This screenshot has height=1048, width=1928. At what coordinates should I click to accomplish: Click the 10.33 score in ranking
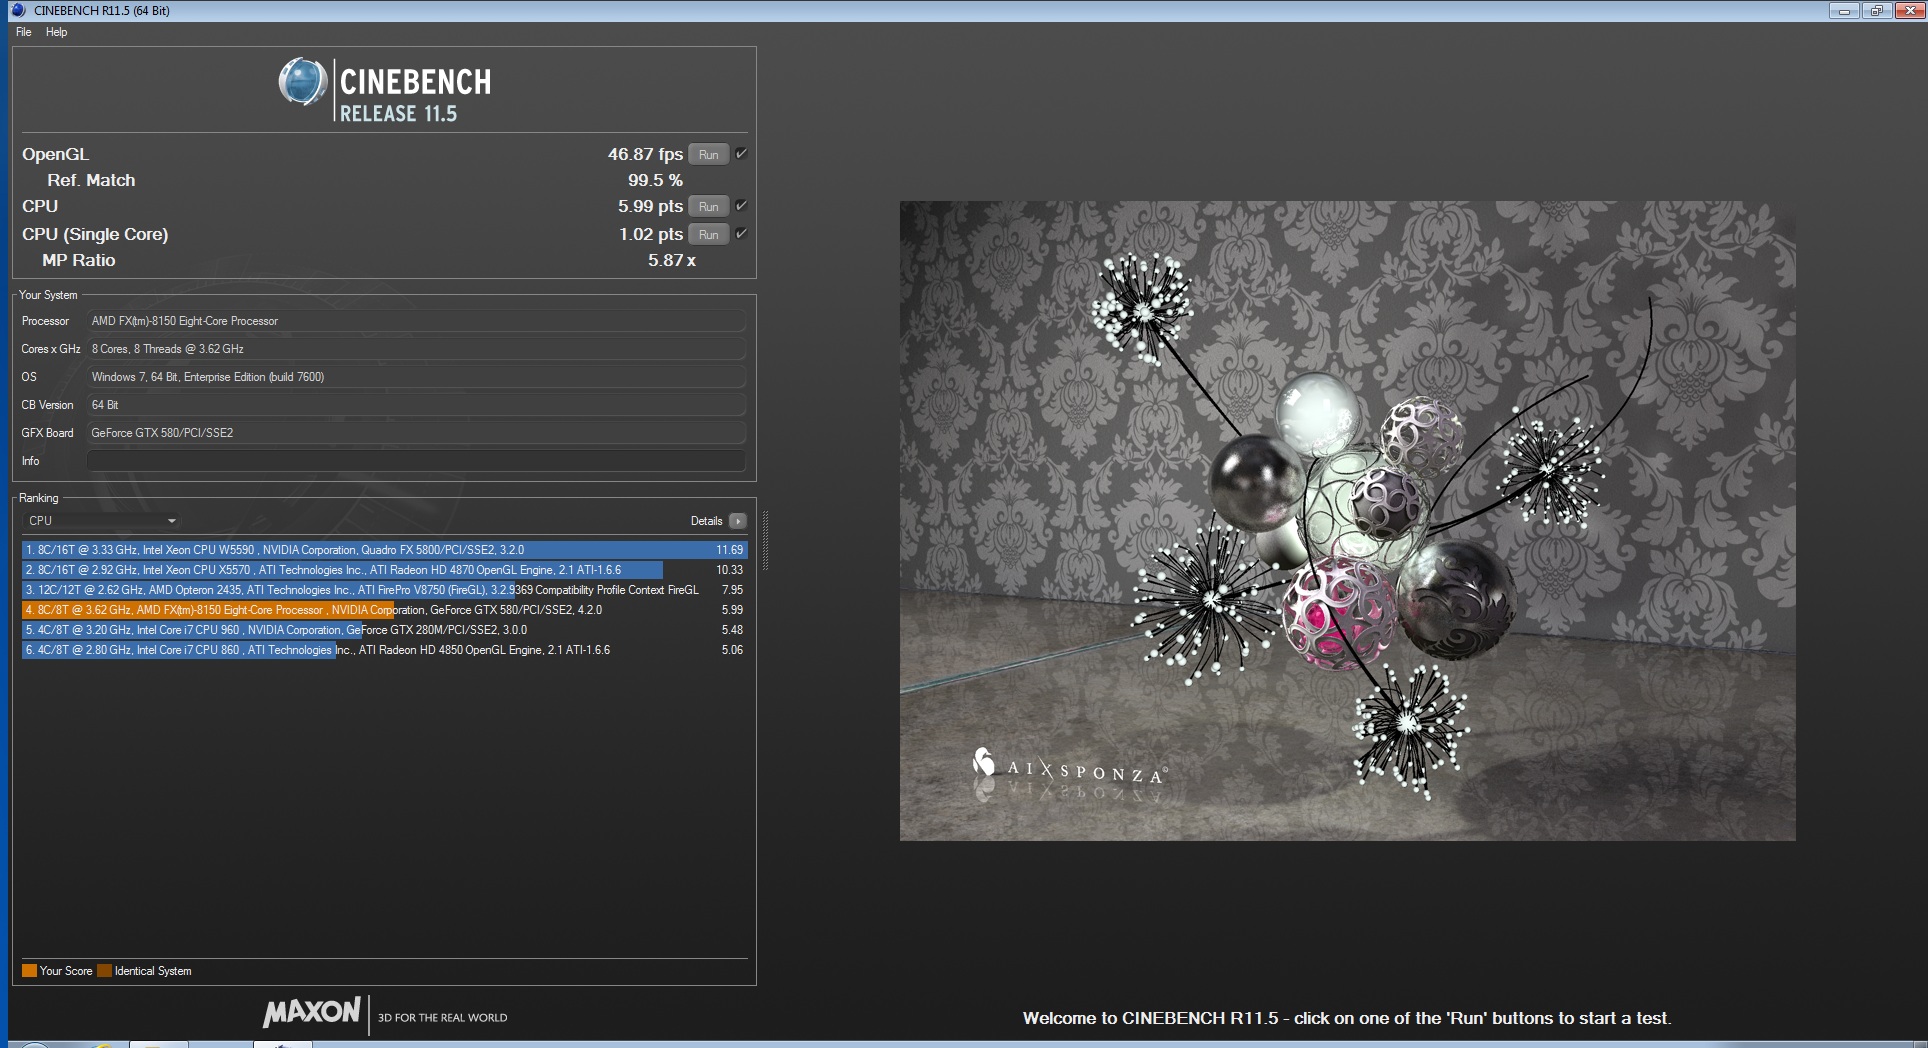click(729, 570)
